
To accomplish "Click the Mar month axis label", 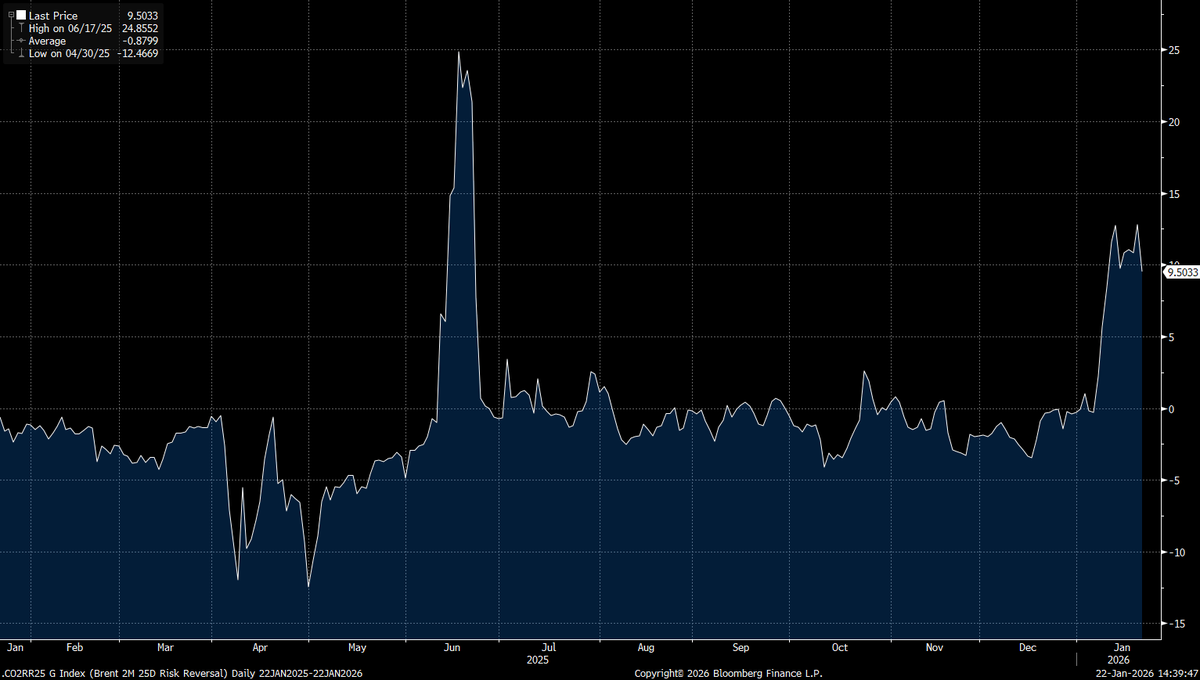I will pyautogui.click(x=165, y=648).
